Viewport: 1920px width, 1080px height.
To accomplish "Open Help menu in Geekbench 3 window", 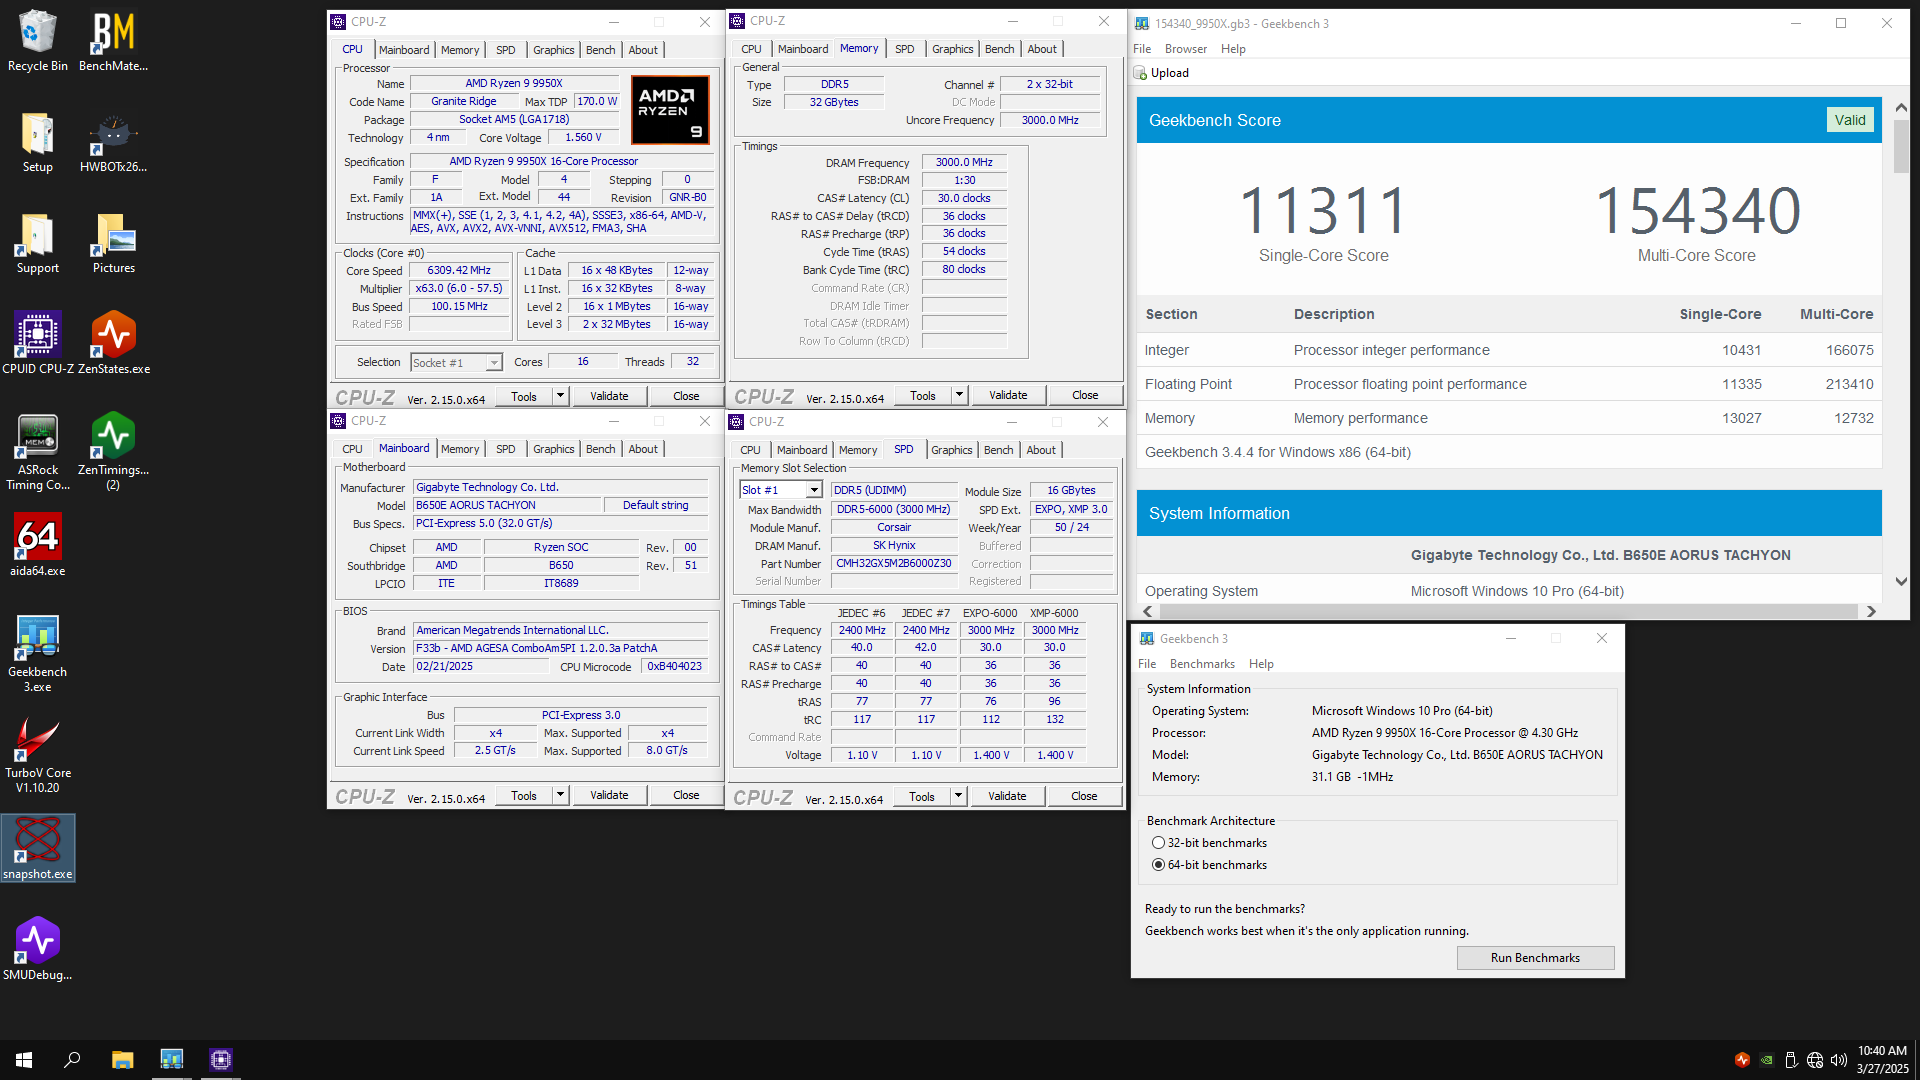I will (1261, 664).
